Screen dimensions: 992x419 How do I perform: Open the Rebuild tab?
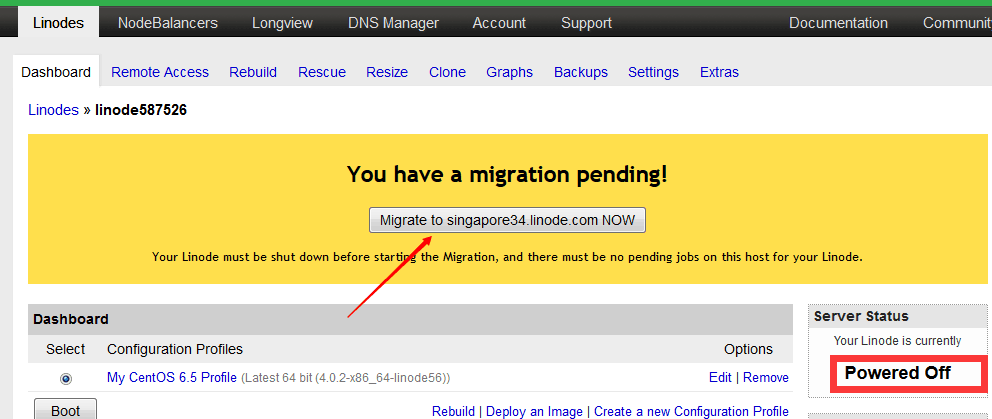253,72
